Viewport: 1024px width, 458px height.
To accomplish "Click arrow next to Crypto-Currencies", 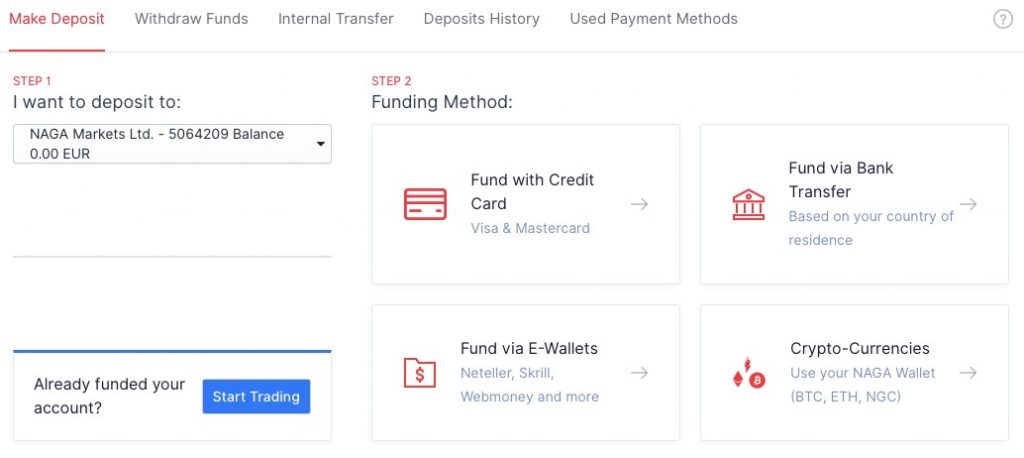I will (968, 373).
